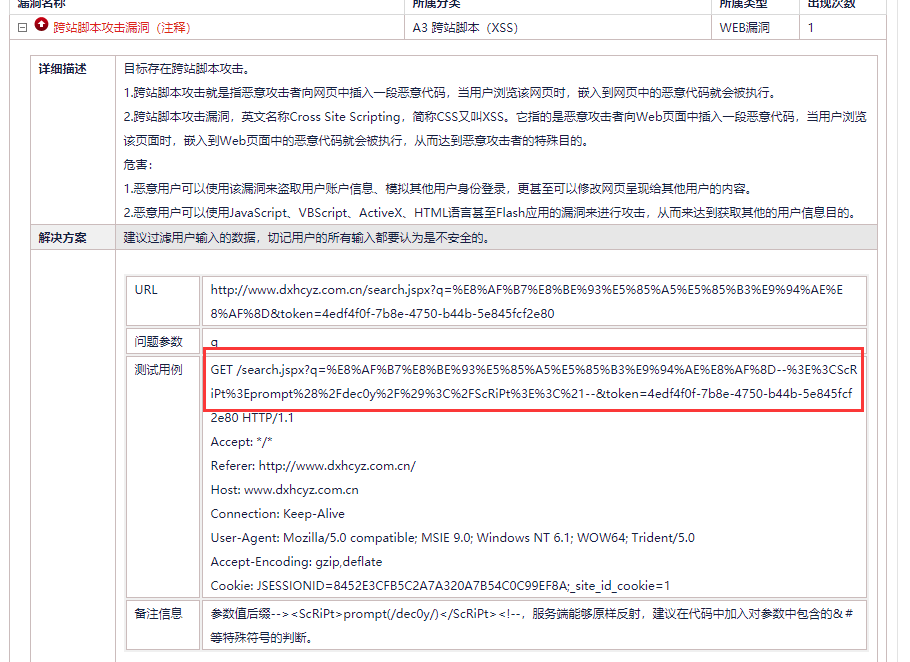Click the search.jspx URL value text

click(526, 302)
